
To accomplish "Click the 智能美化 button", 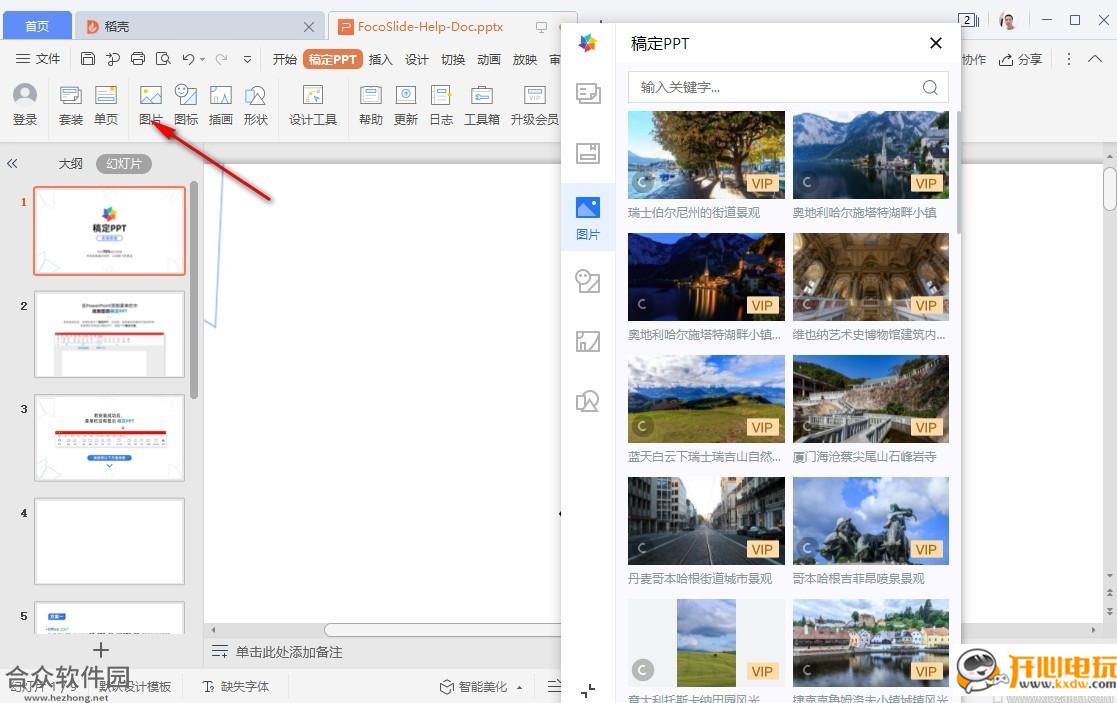I will (474, 687).
